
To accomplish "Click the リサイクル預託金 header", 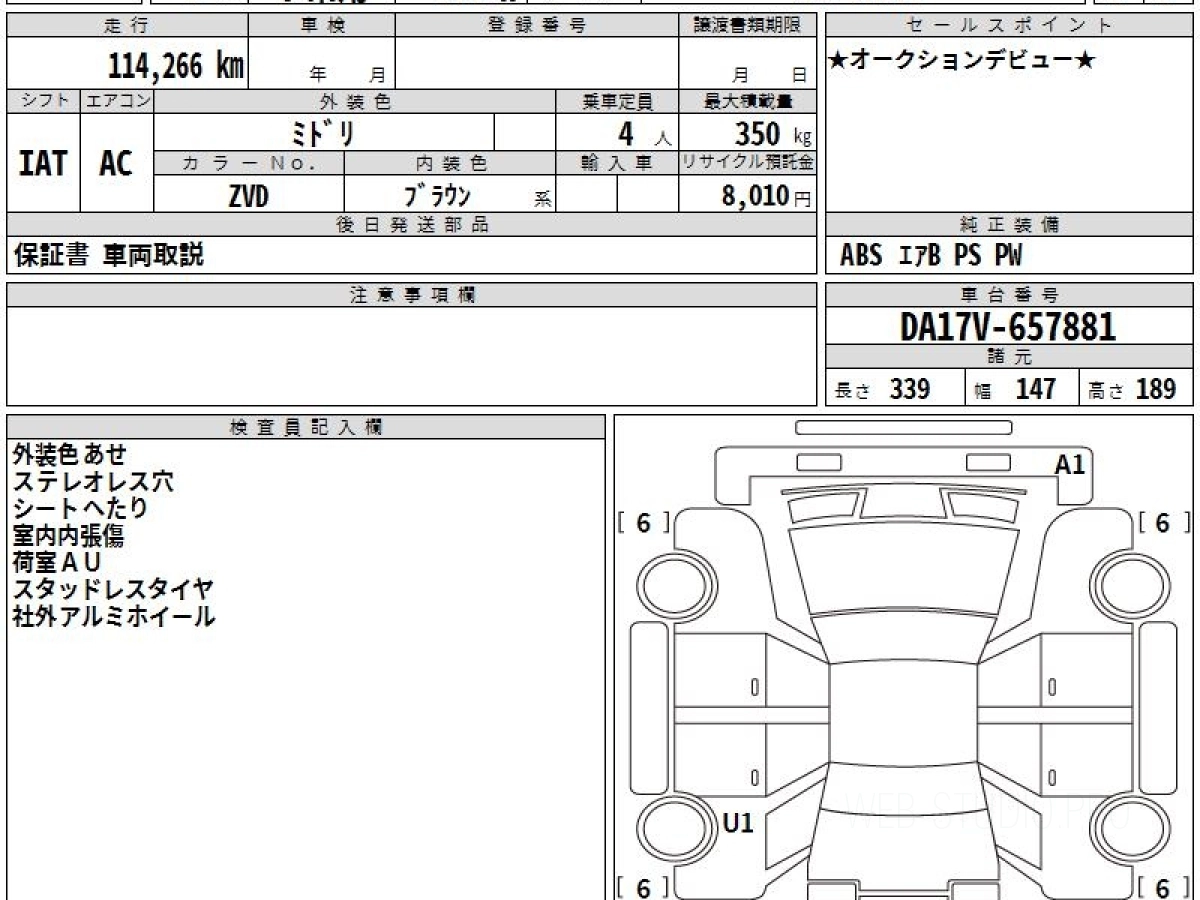I will (747, 163).
